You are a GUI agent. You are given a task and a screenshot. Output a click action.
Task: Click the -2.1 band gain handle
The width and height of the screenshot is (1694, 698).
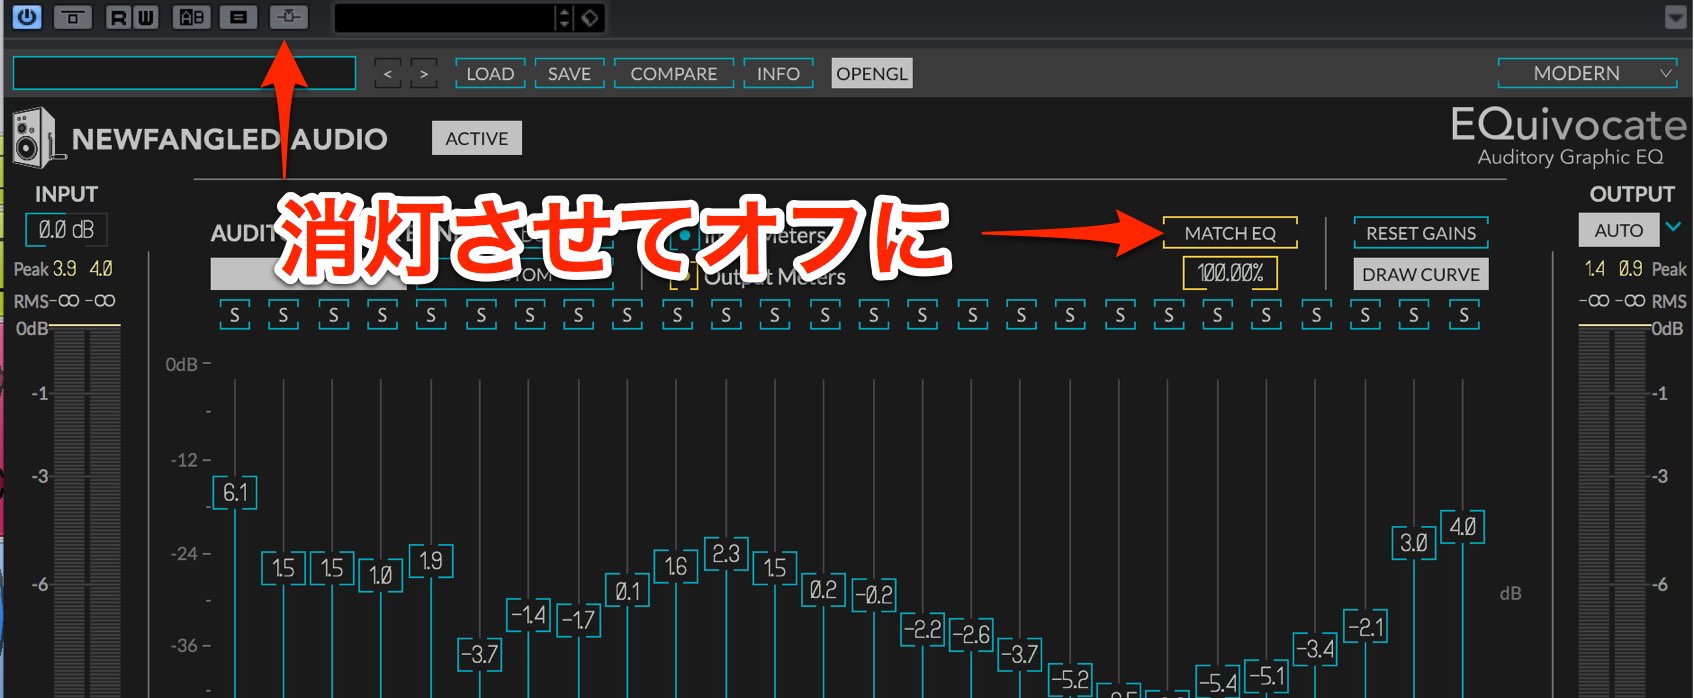[1365, 628]
